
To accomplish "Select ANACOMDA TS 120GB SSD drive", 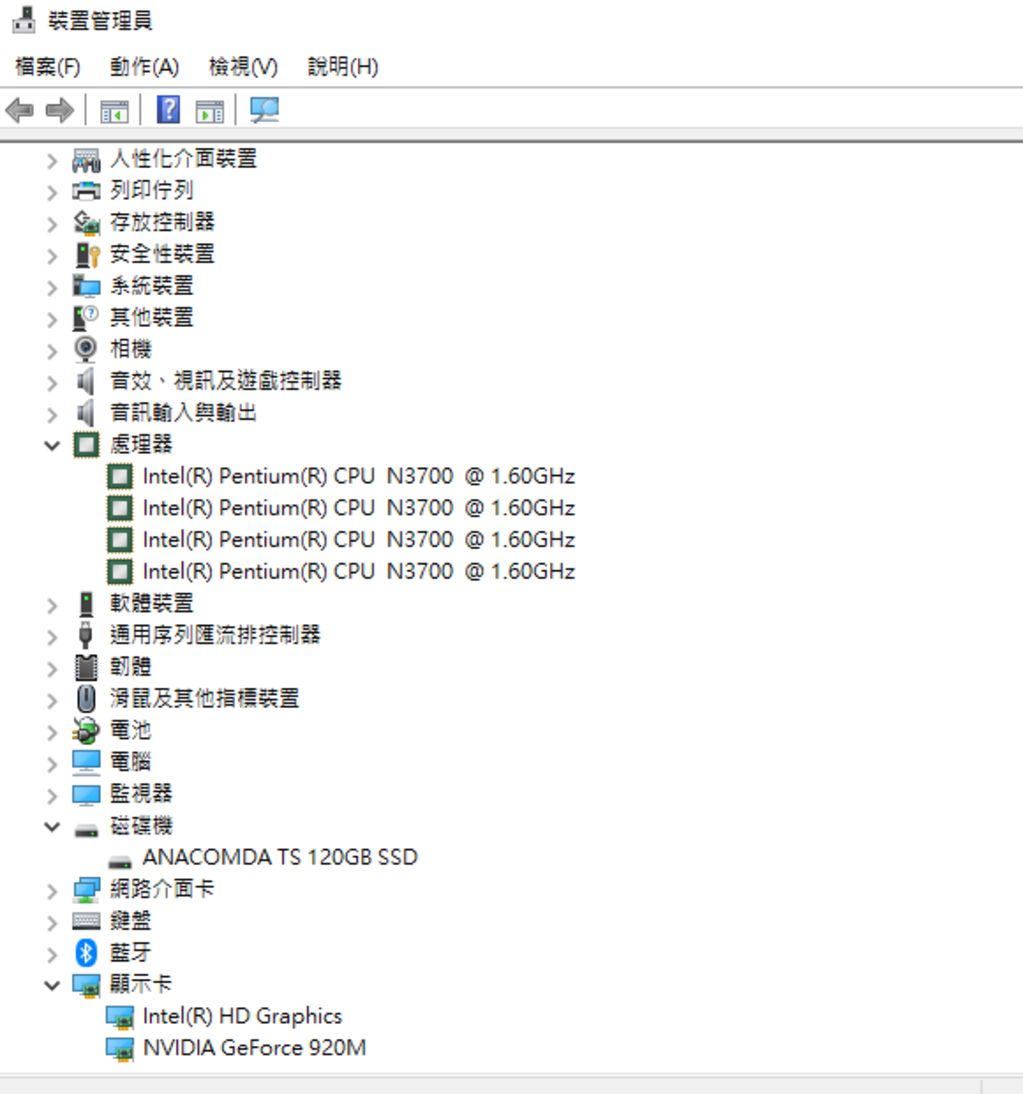I will 280,857.
